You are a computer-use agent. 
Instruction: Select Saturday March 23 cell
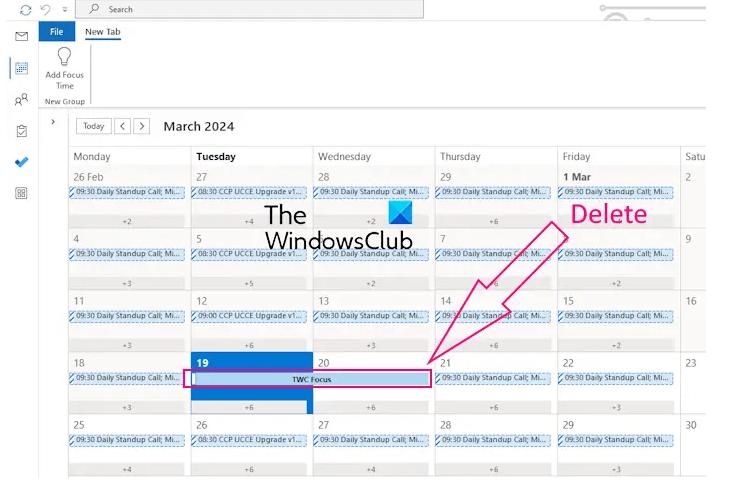[x=693, y=383]
